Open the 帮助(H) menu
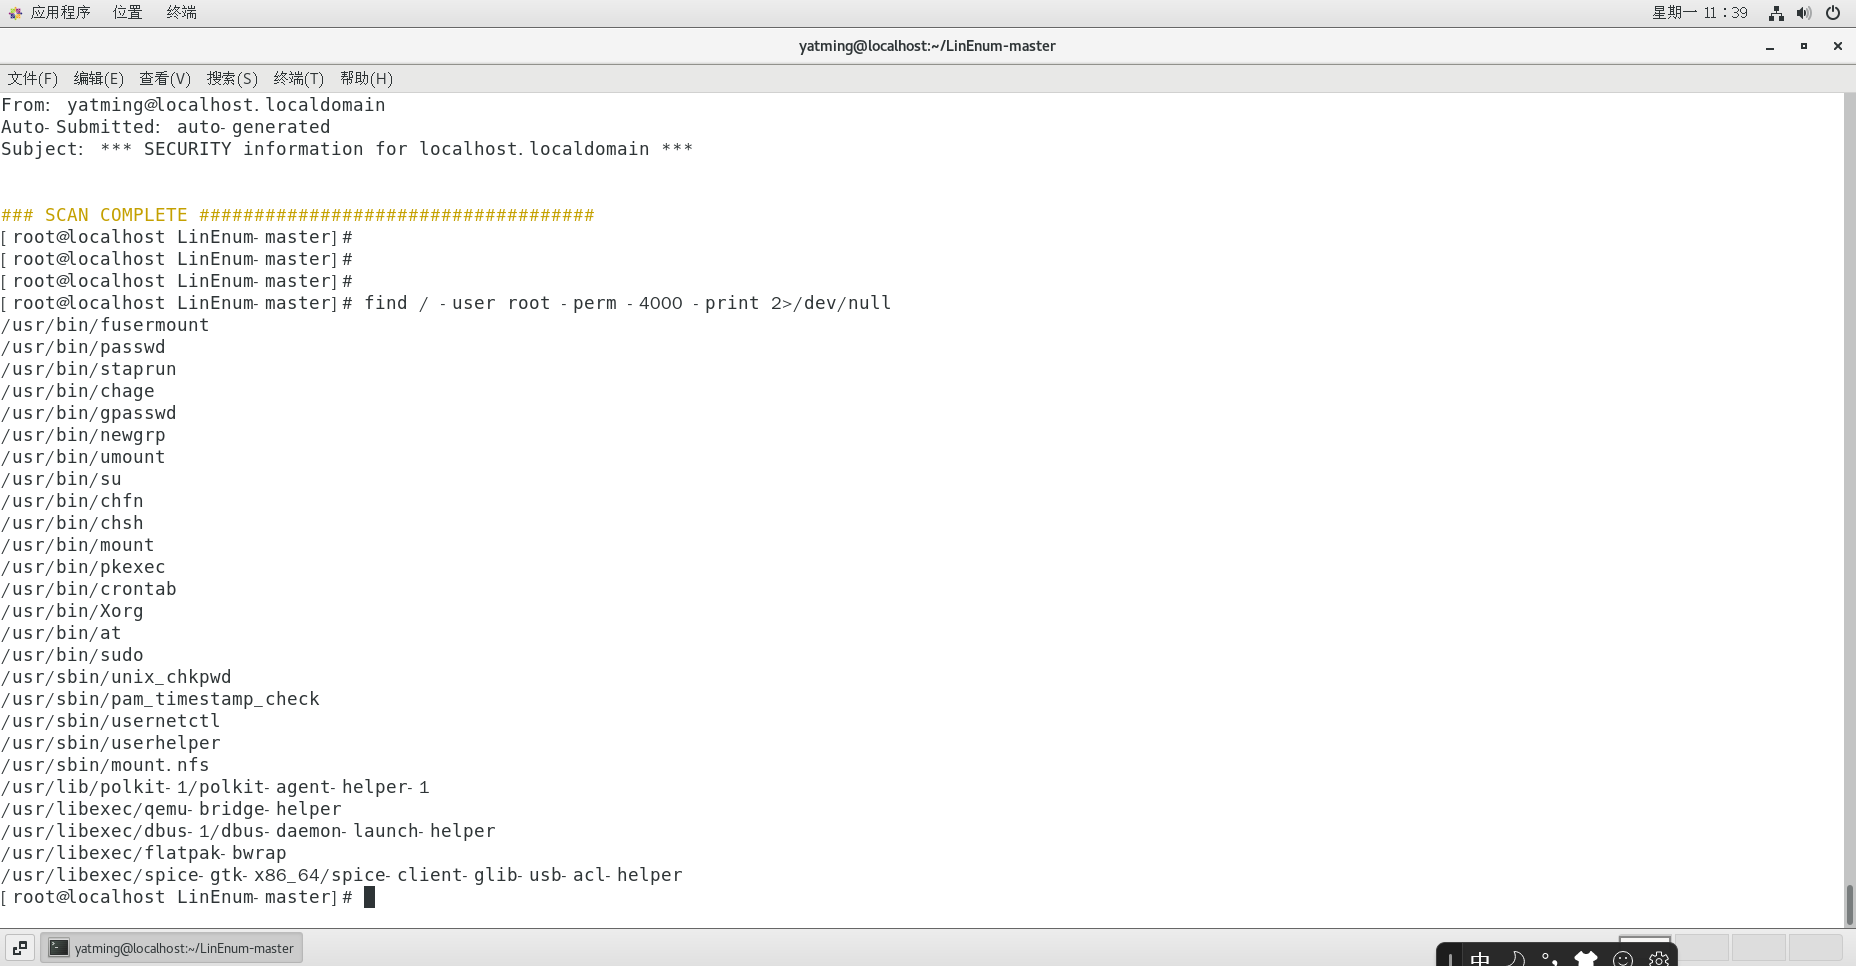 (365, 78)
